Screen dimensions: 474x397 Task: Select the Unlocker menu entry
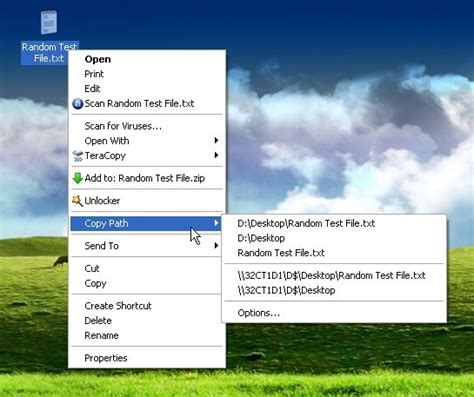point(147,201)
